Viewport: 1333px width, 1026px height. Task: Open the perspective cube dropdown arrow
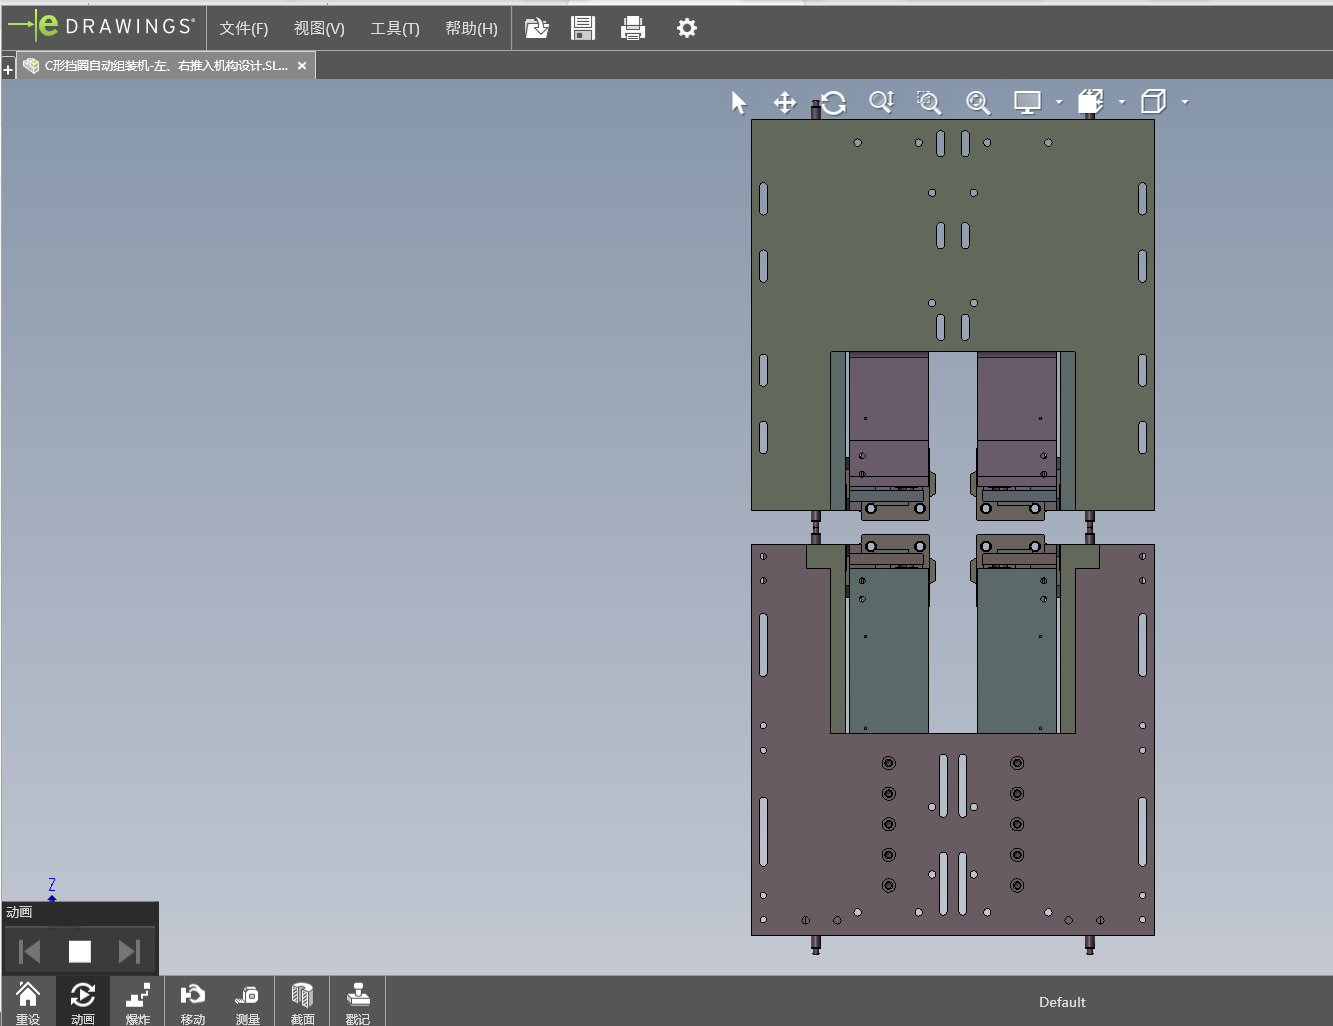click(x=1185, y=102)
